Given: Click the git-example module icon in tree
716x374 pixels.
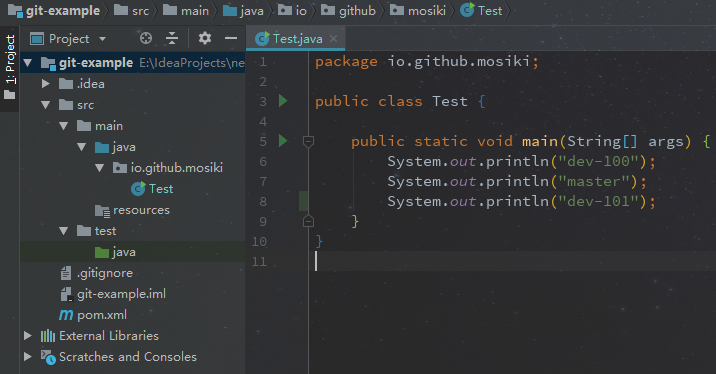Looking at the screenshot, I should coord(48,63).
